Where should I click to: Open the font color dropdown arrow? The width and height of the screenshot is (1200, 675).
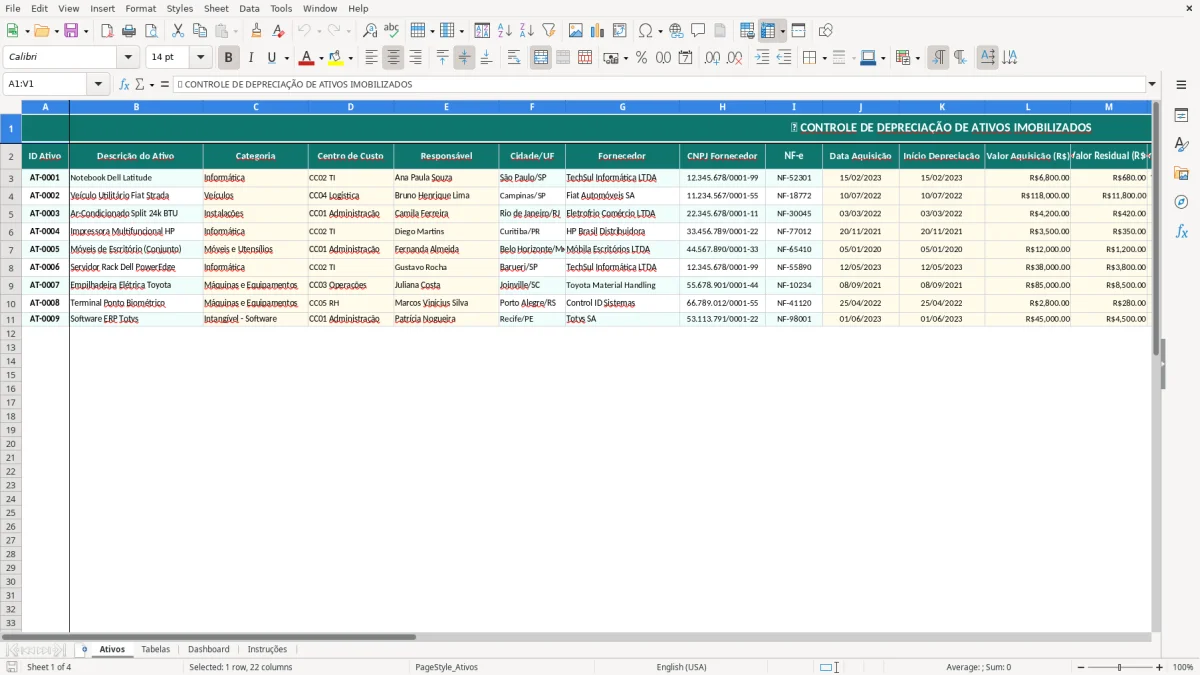pyautogui.click(x=321, y=57)
